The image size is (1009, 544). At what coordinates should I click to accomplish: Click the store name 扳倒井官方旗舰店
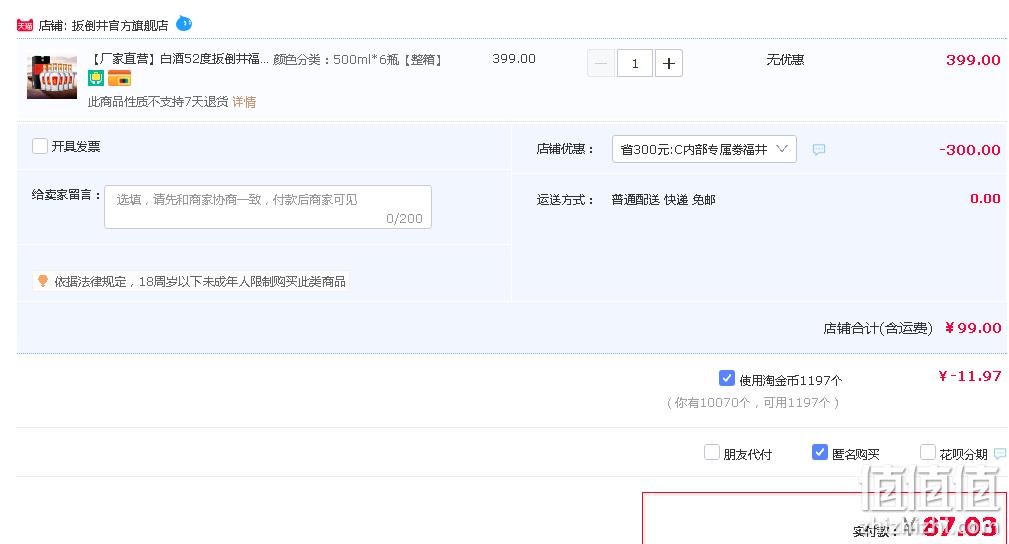(x=120, y=25)
